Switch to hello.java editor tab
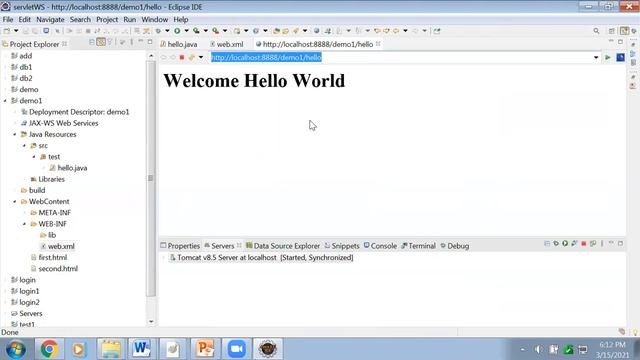Viewport: 640px width, 360px height. click(x=179, y=44)
